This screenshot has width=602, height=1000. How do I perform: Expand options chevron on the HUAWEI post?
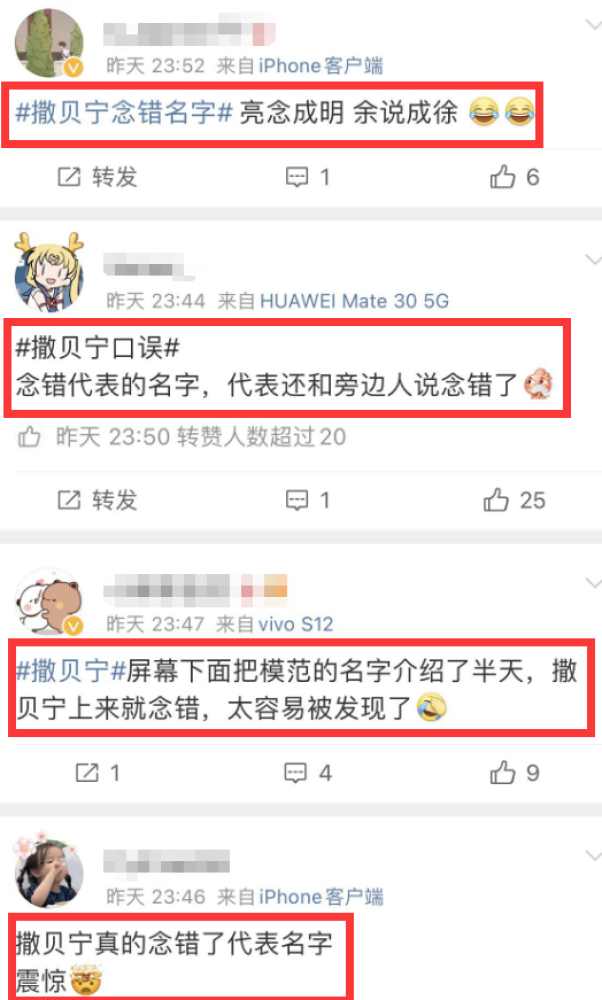593,260
